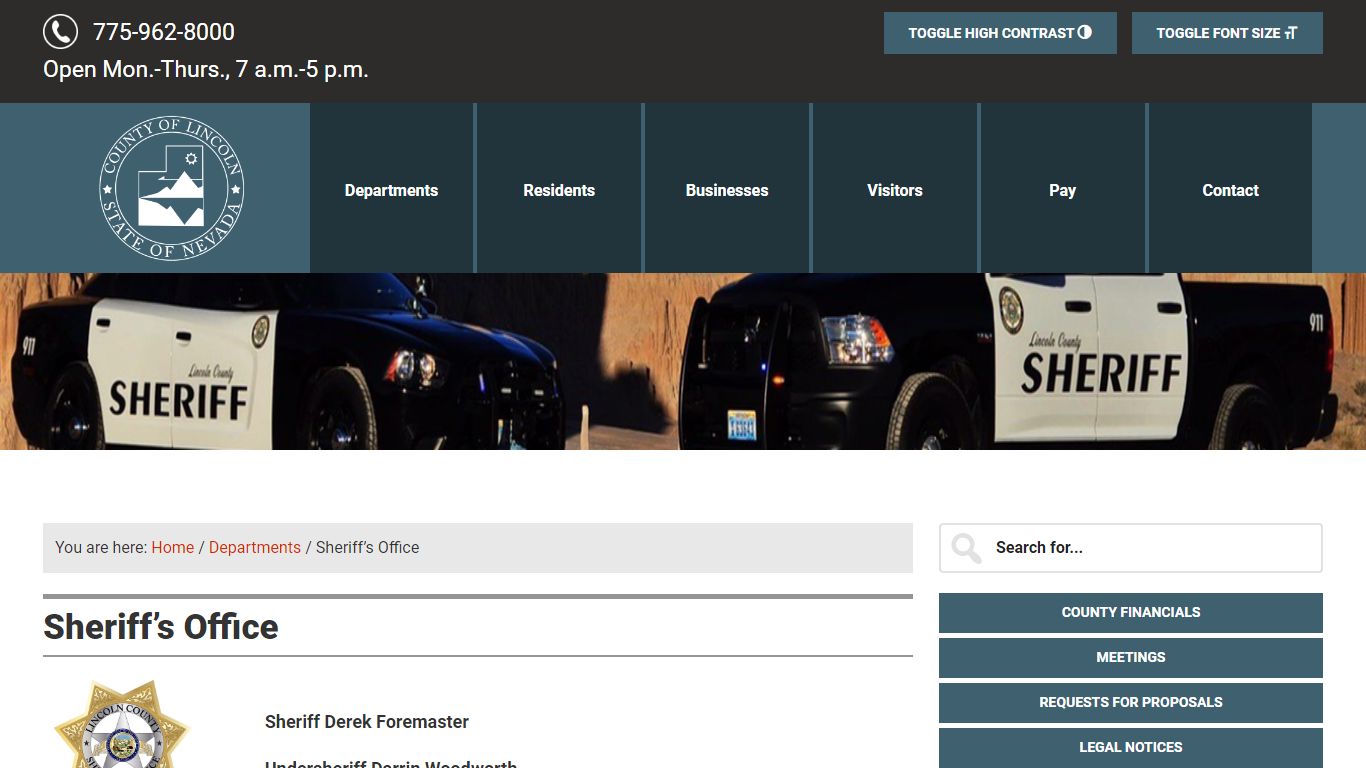Viewport: 1366px width, 768px height.
Task: Click the search magnifier icon
Action: tap(966, 548)
